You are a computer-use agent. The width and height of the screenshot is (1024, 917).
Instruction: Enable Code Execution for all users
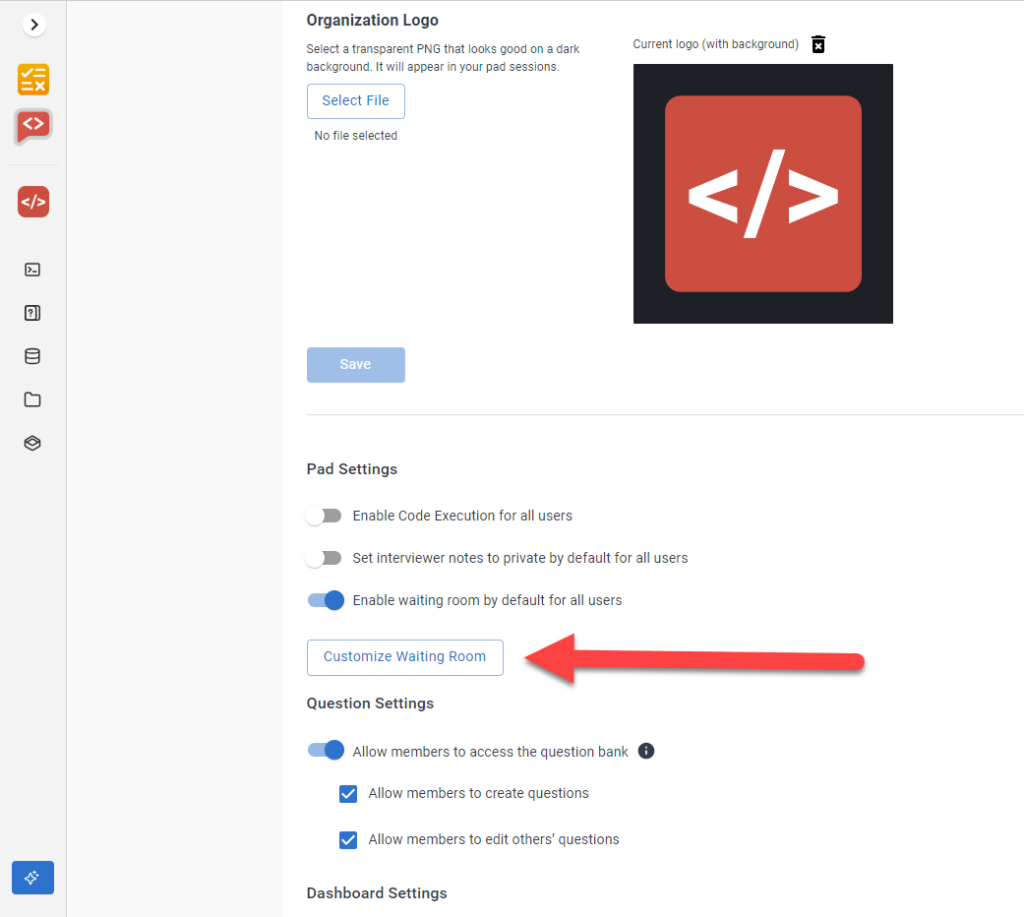(324, 515)
